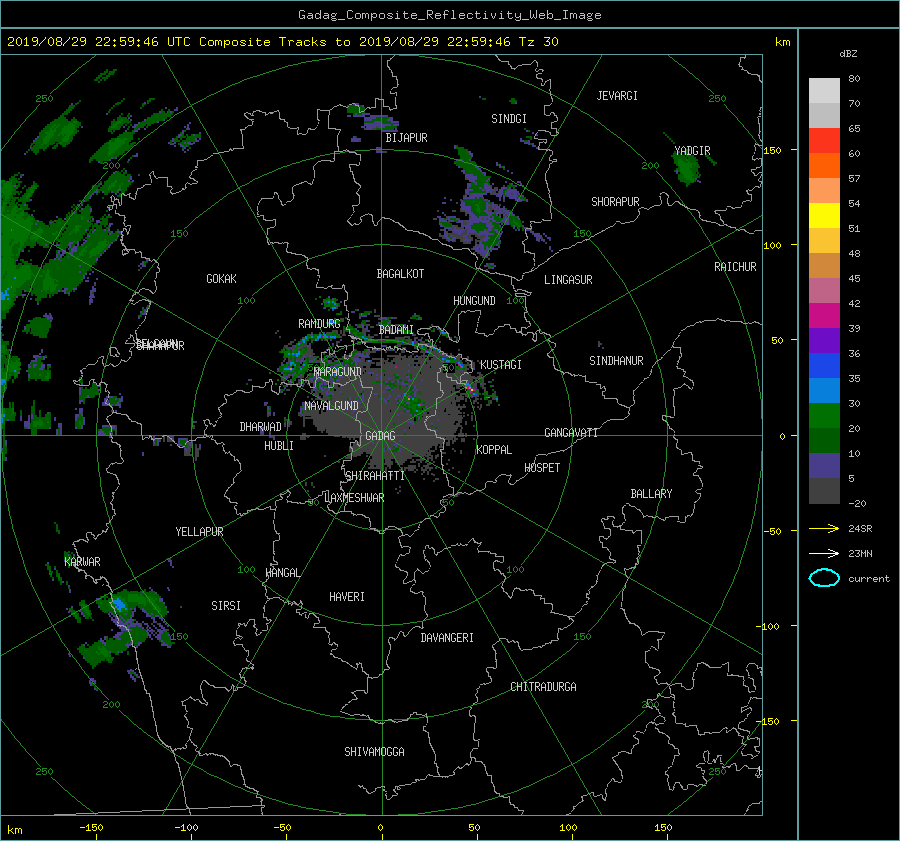Click the YADGIR city label
This screenshot has height=841, width=900.
pos(692,151)
